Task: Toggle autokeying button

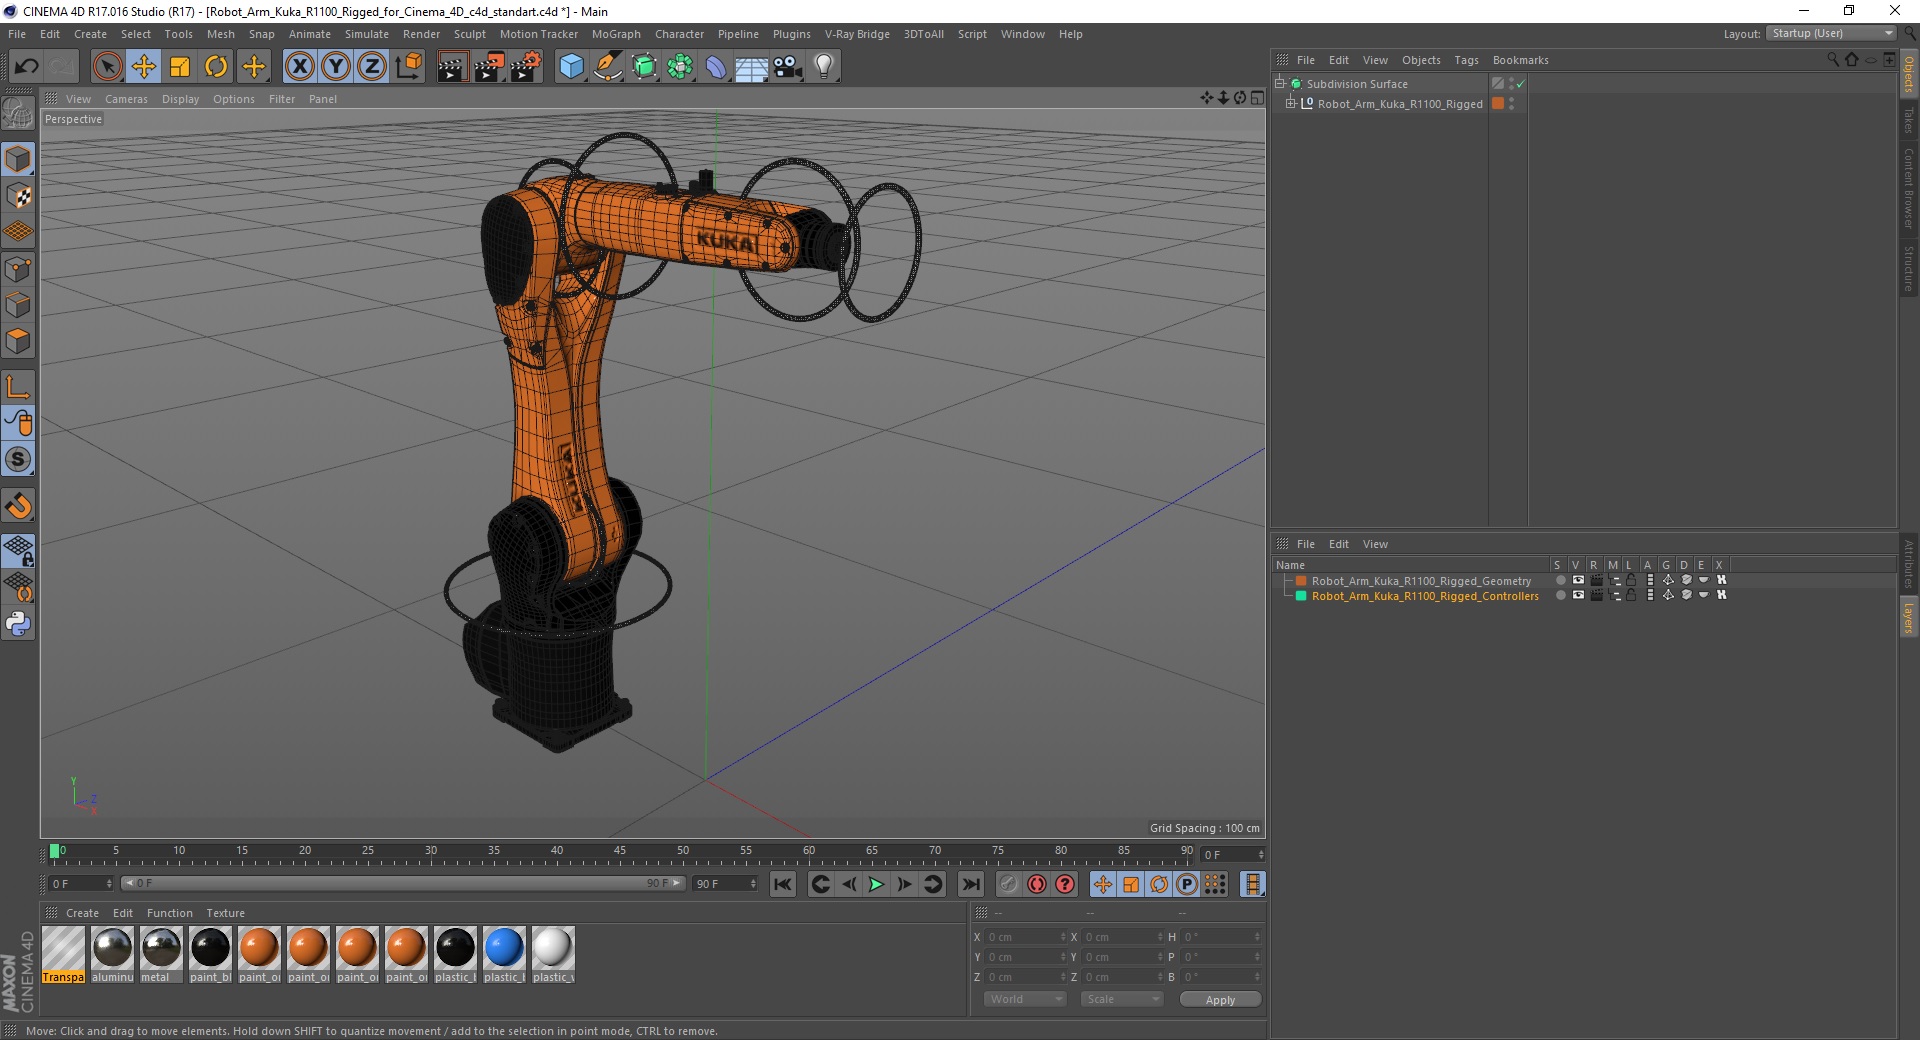Action: click(x=1037, y=884)
